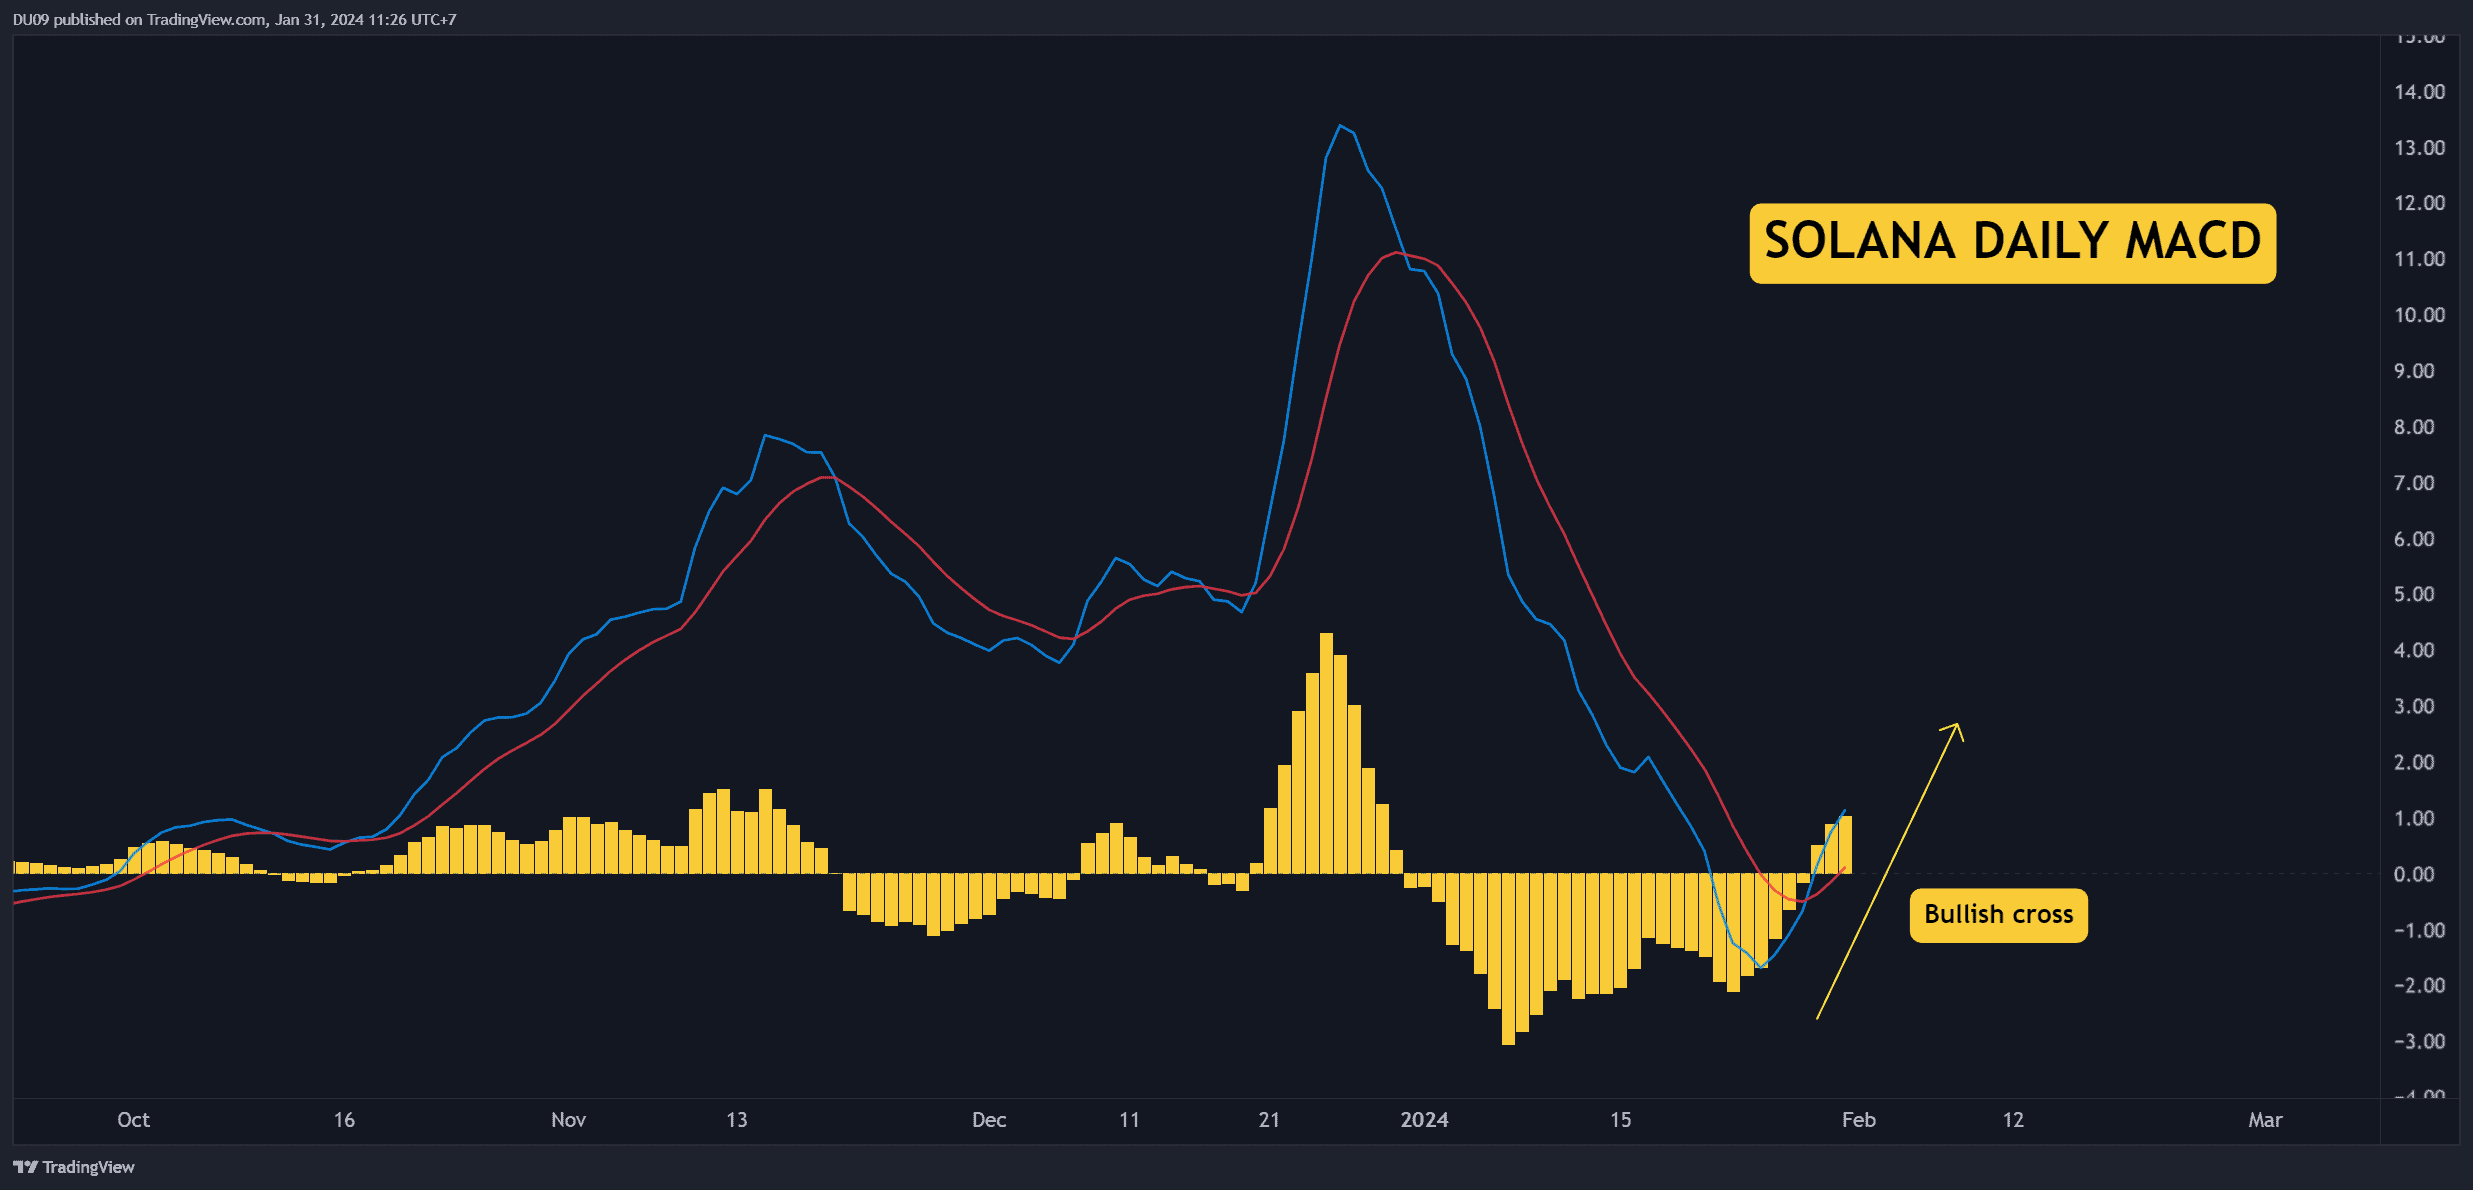Click the Mar label on time axis
Image resolution: width=2473 pixels, height=1190 pixels.
[x=2264, y=1120]
